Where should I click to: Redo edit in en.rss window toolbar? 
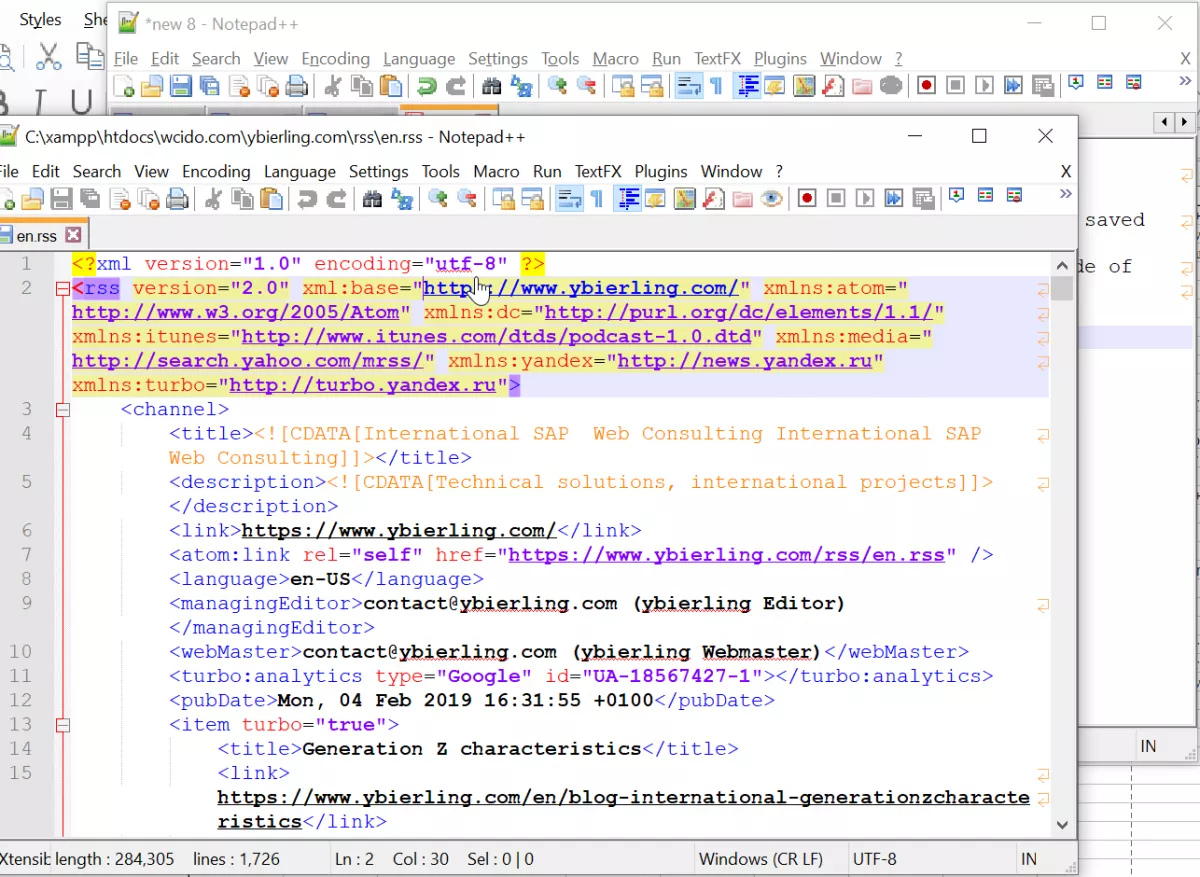click(336, 199)
